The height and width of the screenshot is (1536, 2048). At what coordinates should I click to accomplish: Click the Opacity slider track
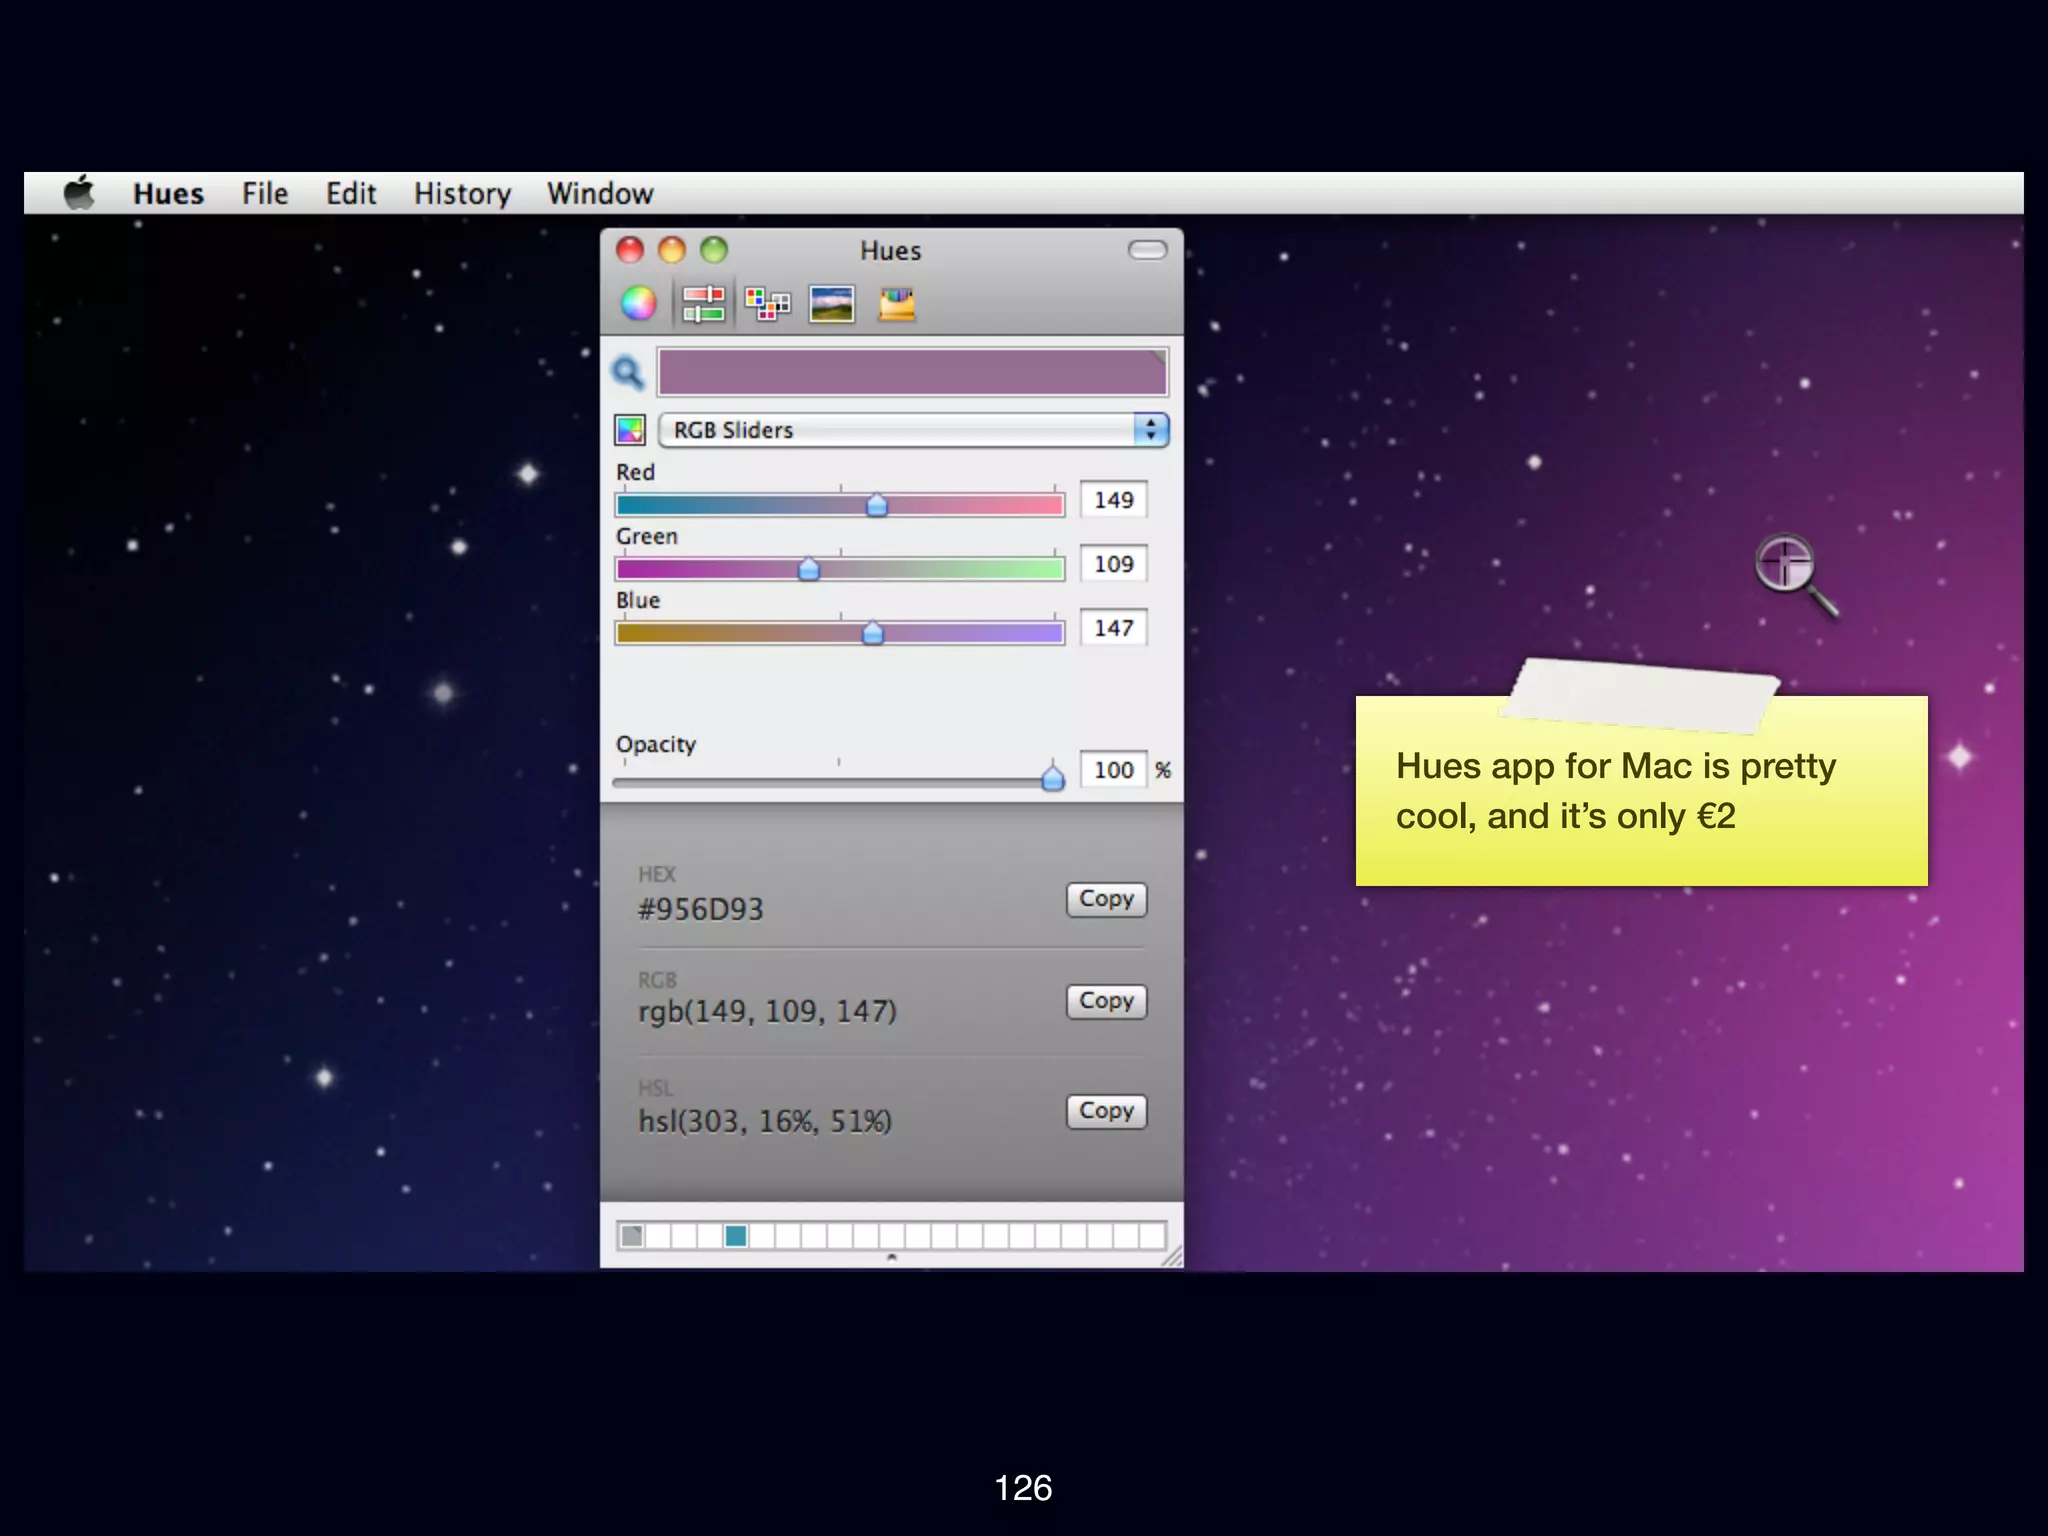click(838, 782)
